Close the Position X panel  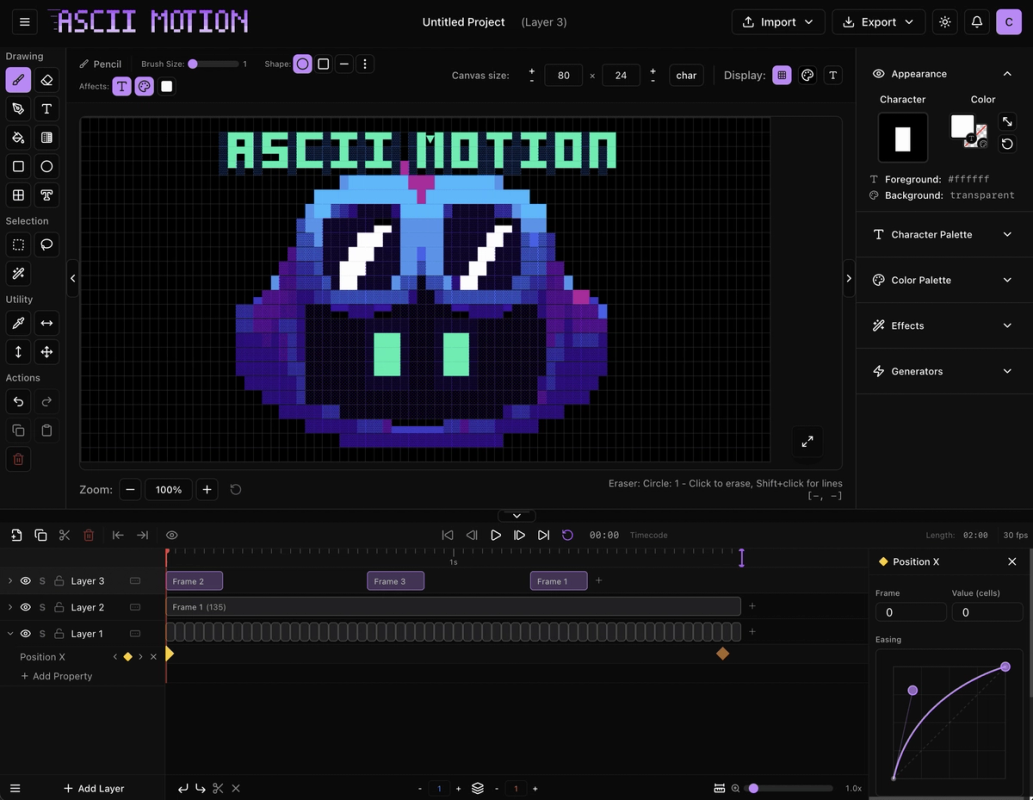pos(1012,561)
